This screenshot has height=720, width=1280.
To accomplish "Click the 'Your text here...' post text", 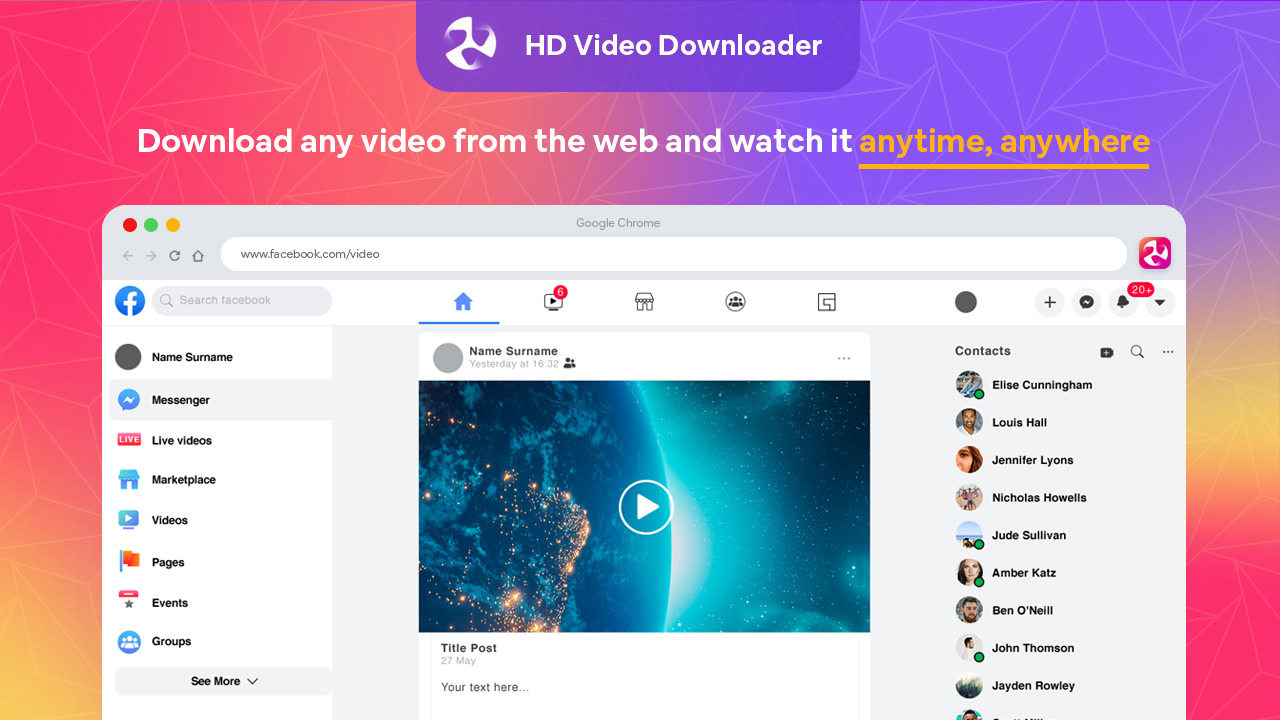I will tap(485, 687).
